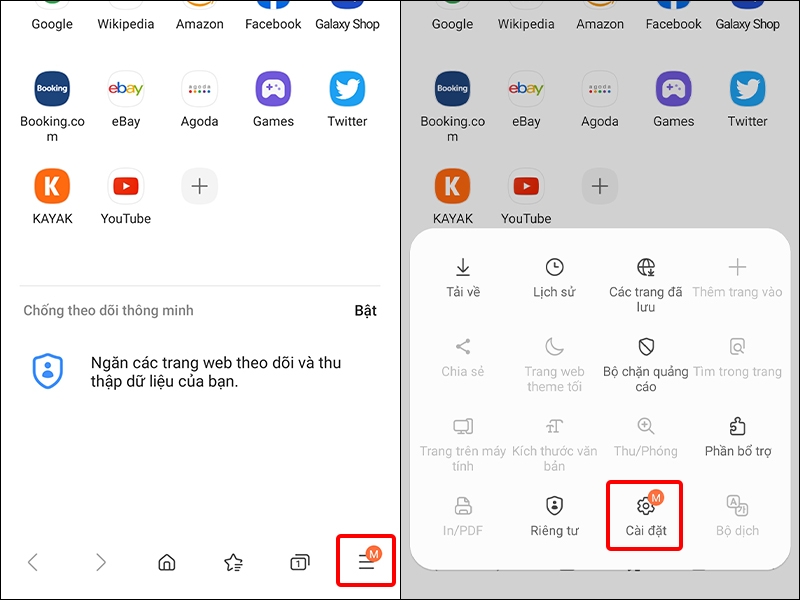800x600 pixels.
Task: Open the tab switcher
Action: click(x=301, y=562)
